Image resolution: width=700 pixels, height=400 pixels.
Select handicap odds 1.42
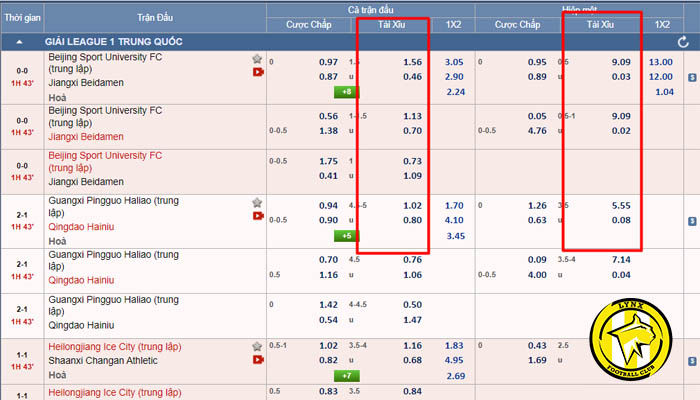(328, 305)
